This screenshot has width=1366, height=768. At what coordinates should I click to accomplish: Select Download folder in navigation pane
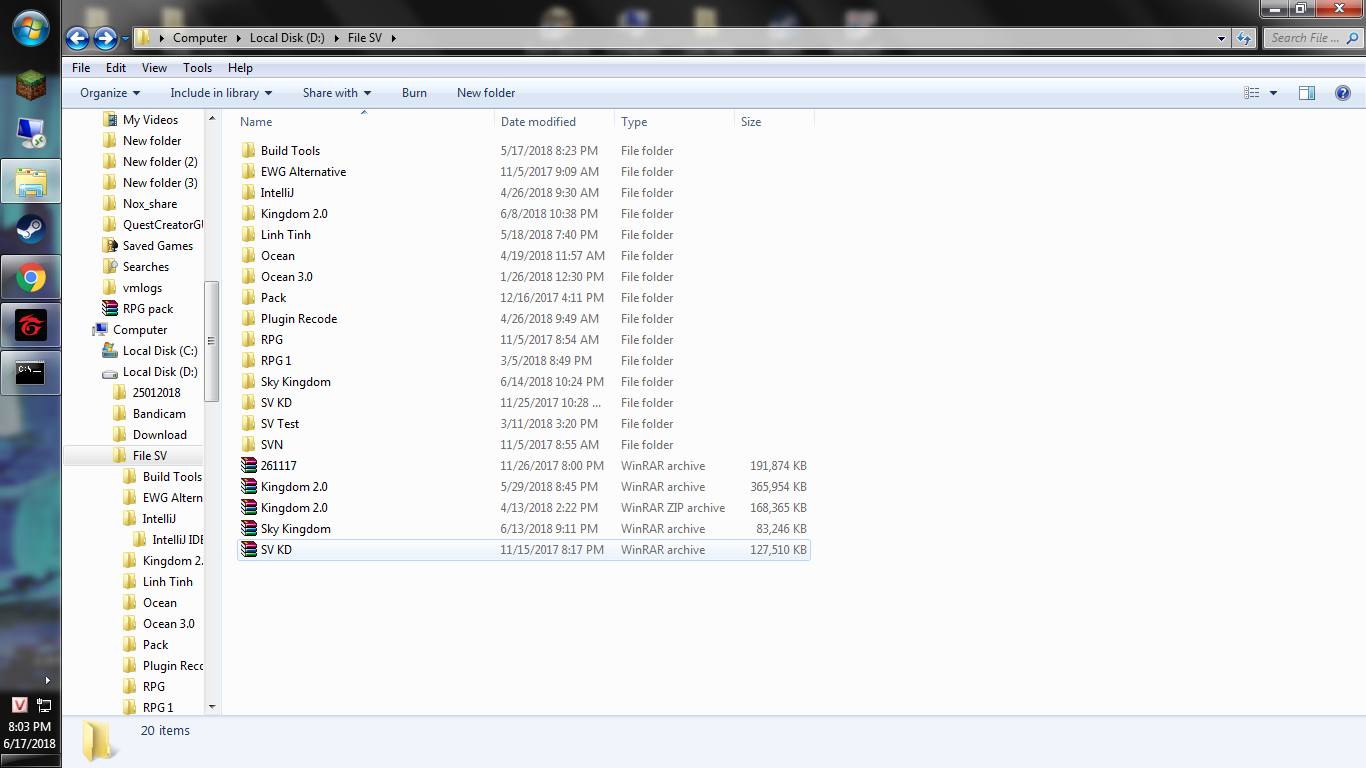click(160, 435)
